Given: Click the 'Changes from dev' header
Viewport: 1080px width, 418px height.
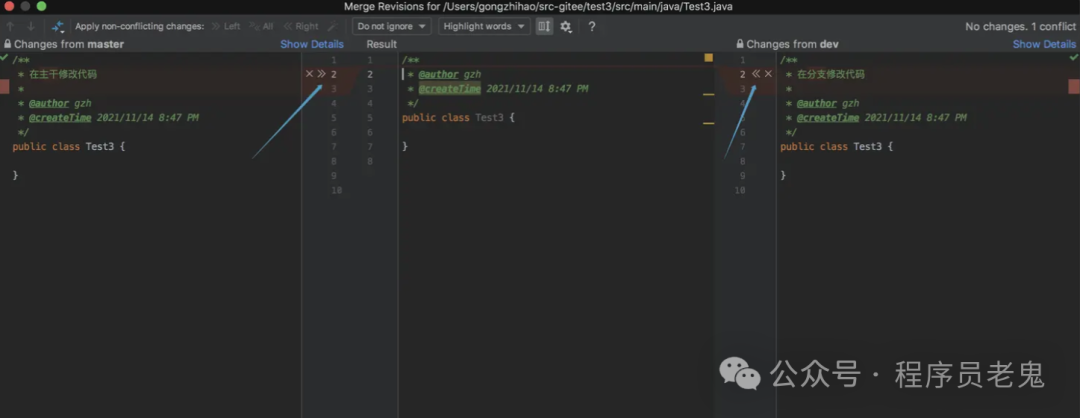Looking at the screenshot, I should (x=793, y=44).
